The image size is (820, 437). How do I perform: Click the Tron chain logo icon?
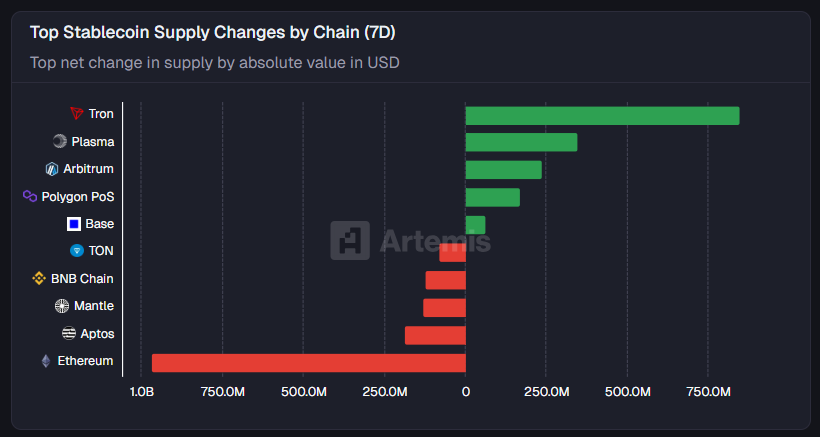(76, 114)
